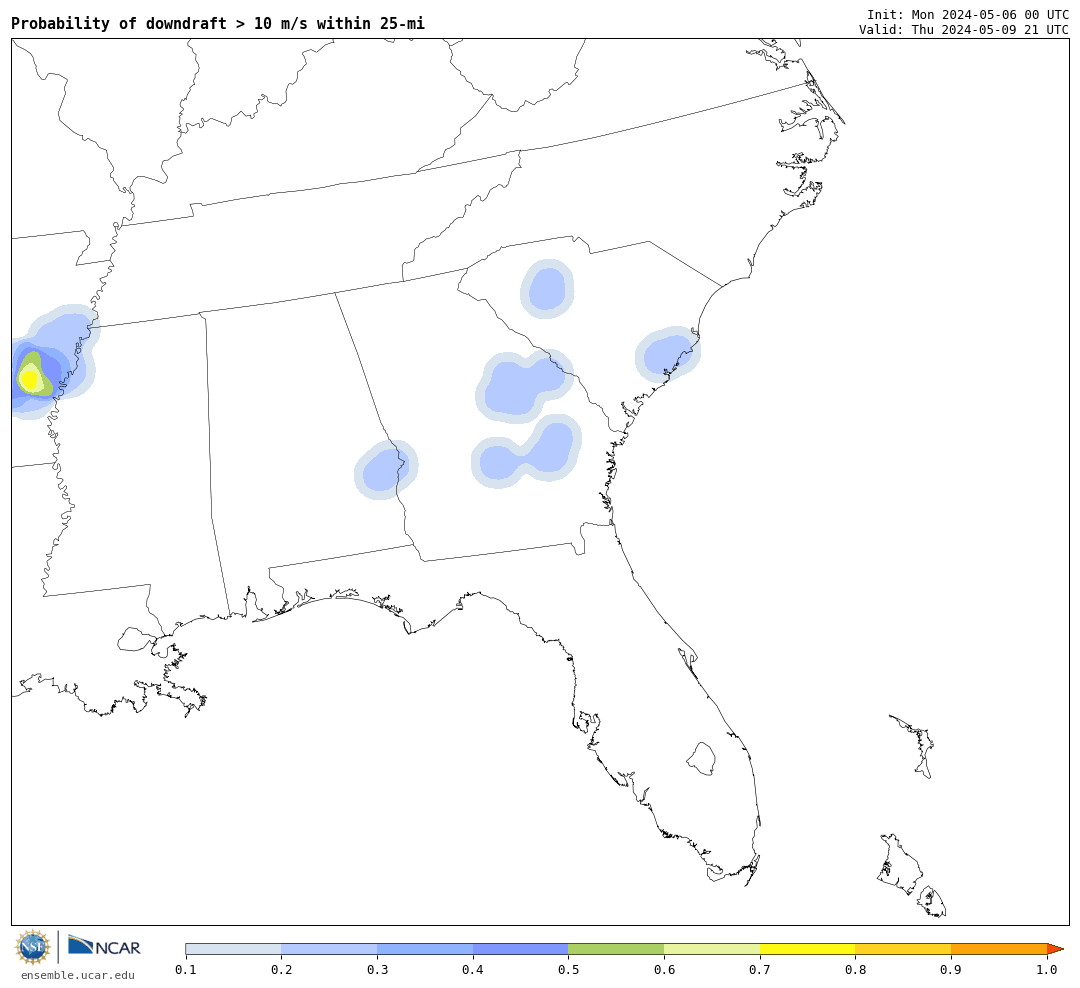Click Lake Pontchartrain outline in Louisiana
Viewport: 1080px width, 988px height.
136,640
